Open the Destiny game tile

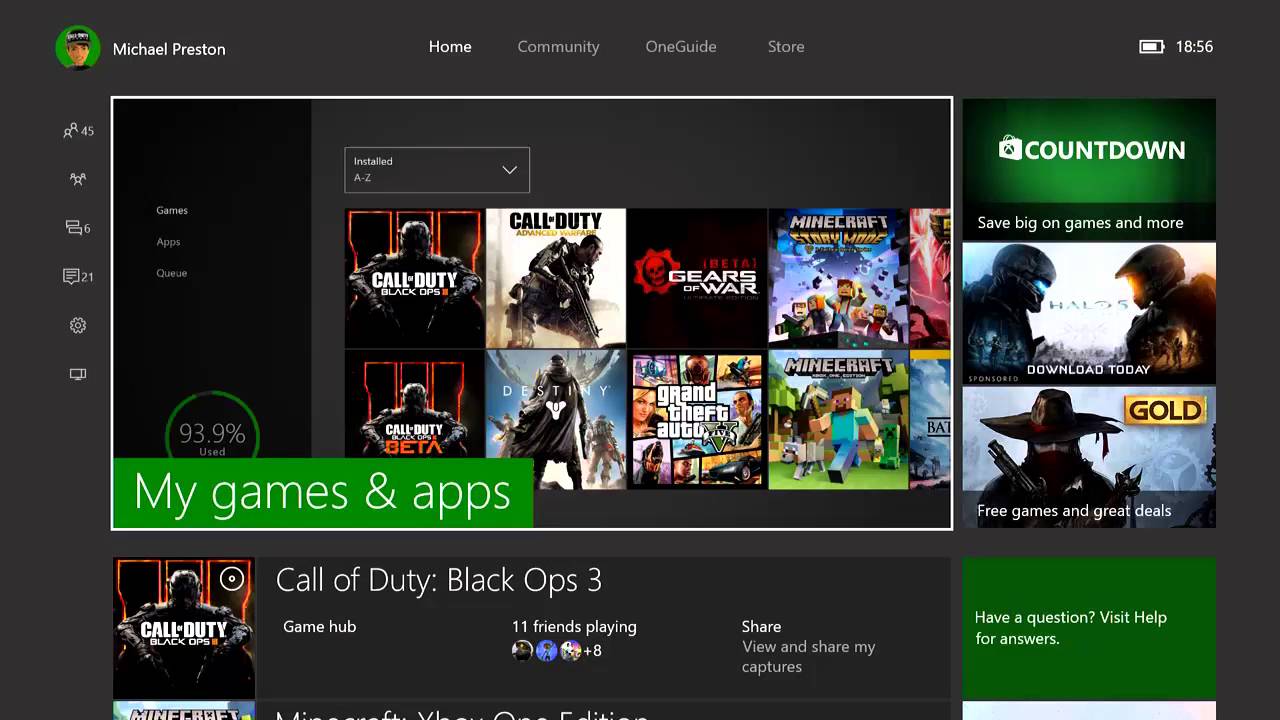(x=556, y=420)
